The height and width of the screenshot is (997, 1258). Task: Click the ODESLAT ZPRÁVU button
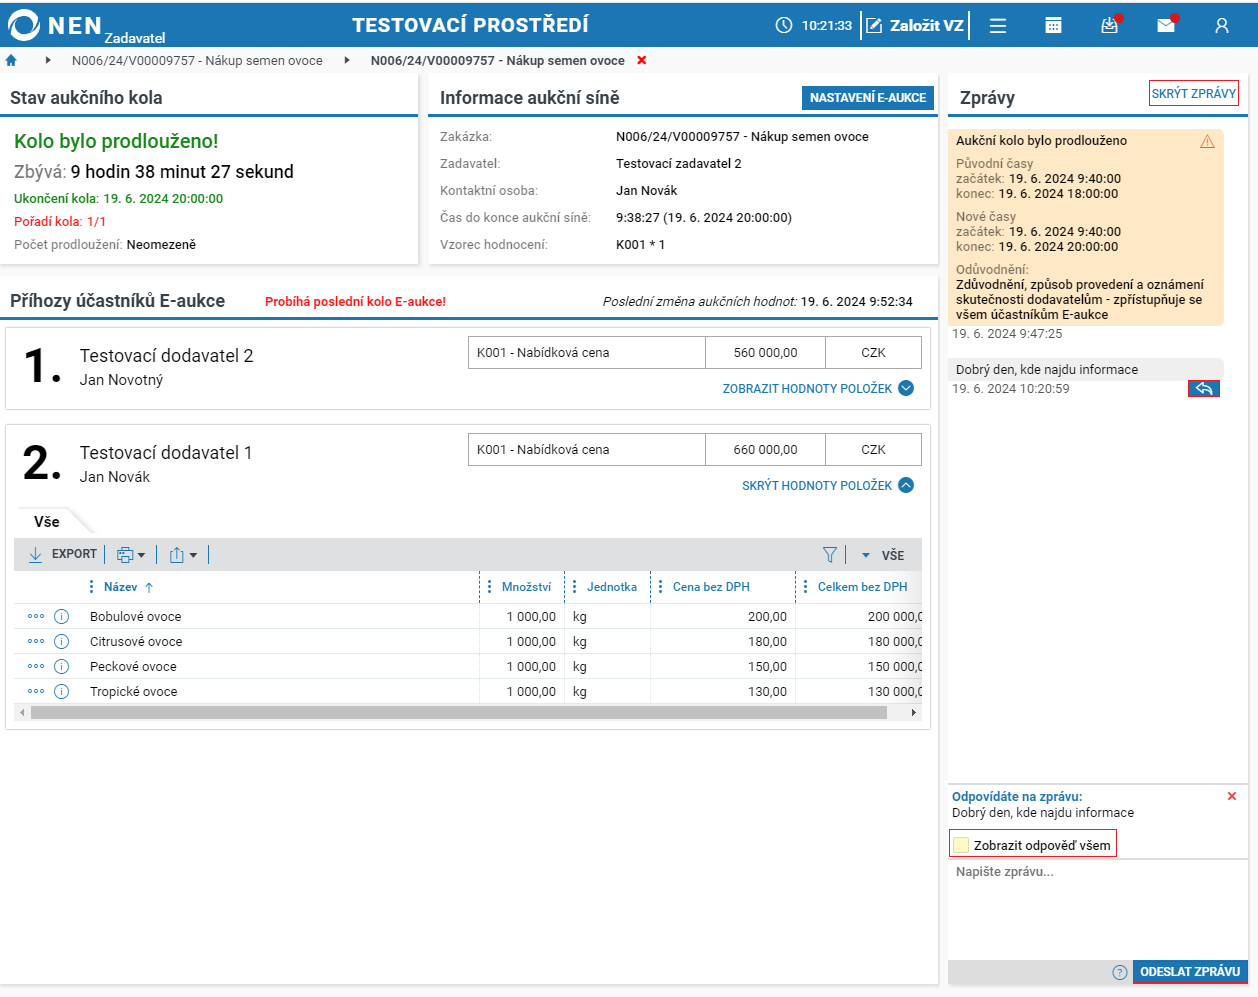[x=1190, y=971]
